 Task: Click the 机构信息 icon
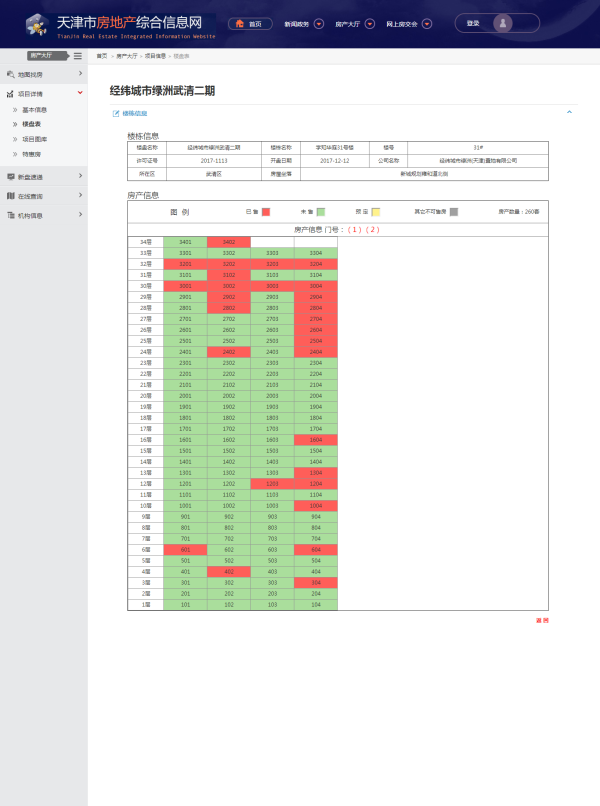tap(11, 215)
